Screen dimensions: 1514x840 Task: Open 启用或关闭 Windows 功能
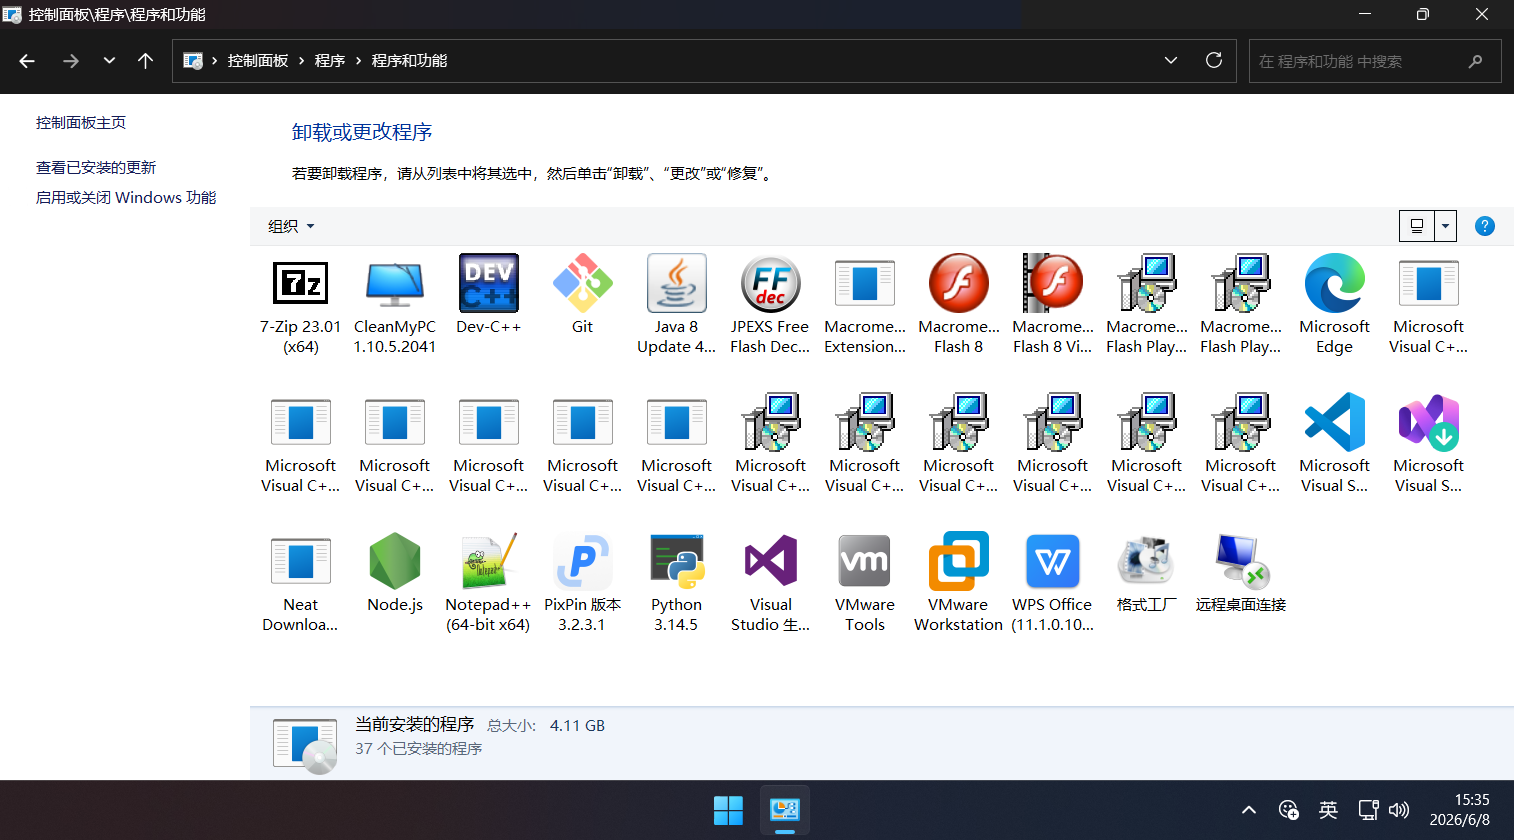(126, 197)
